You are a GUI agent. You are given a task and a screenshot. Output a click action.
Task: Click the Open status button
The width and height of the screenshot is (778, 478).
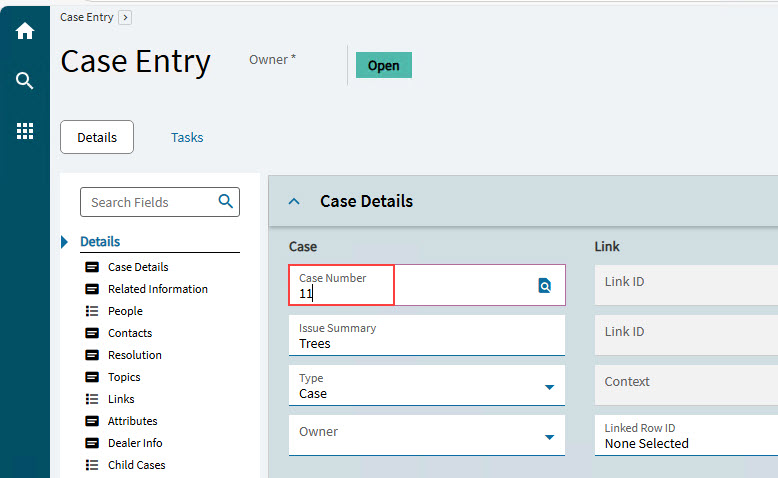click(384, 65)
